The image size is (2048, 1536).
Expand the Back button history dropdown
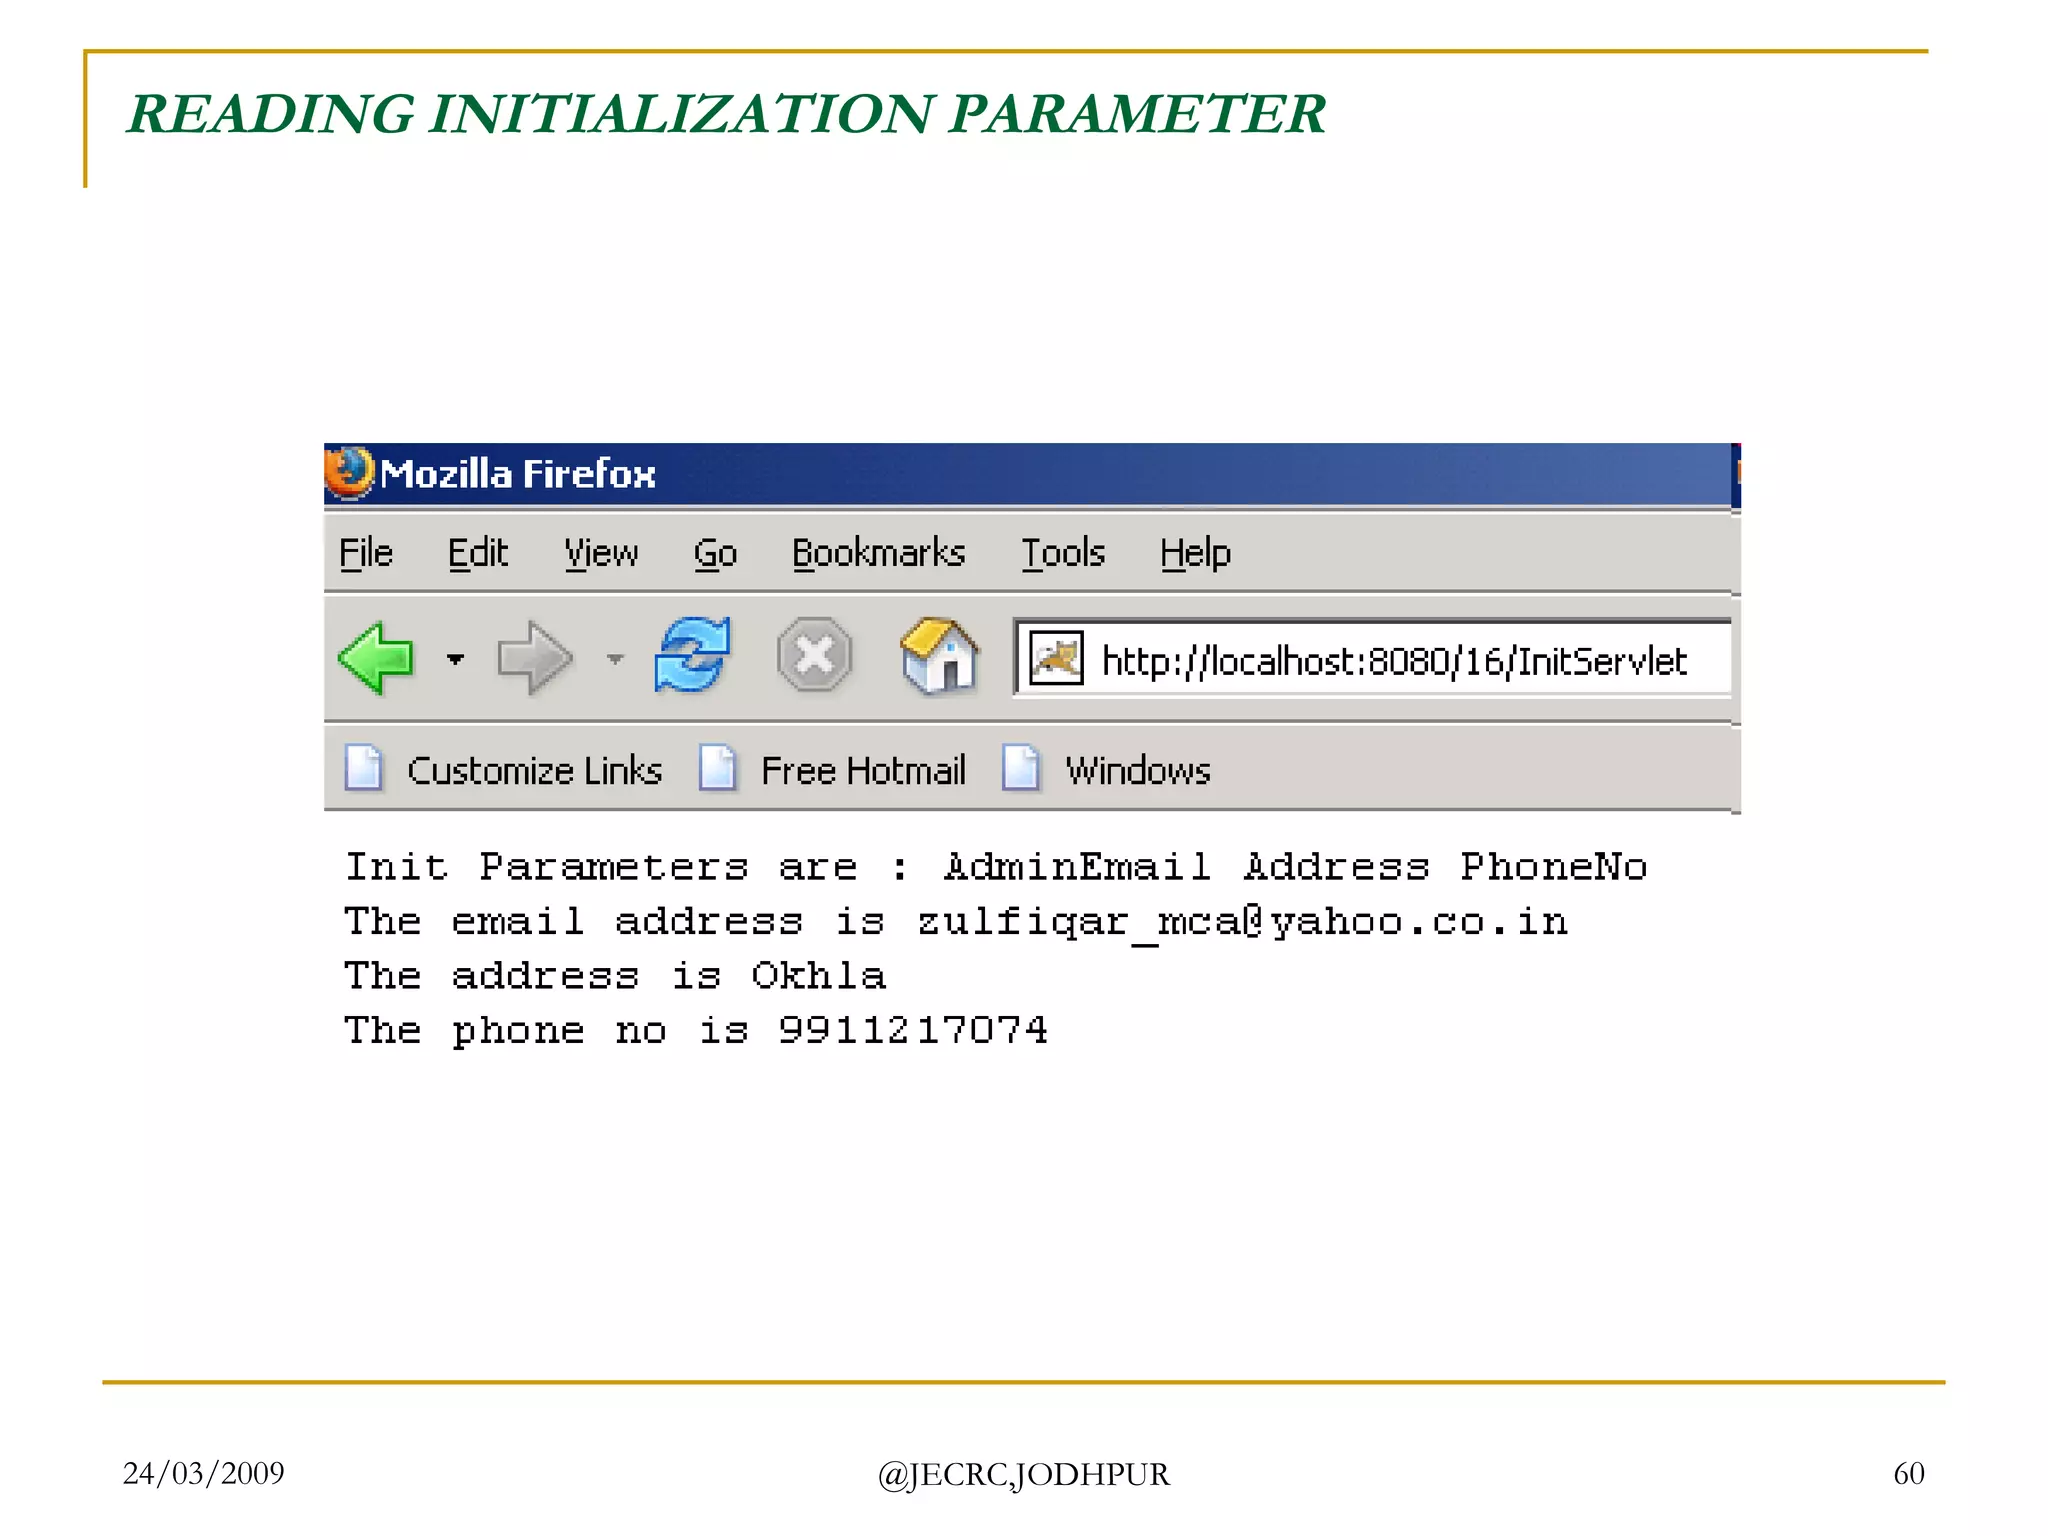tap(456, 659)
